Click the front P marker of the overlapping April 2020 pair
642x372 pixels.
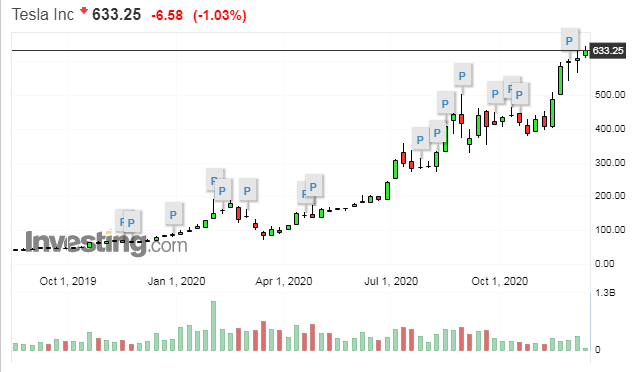(313, 186)
